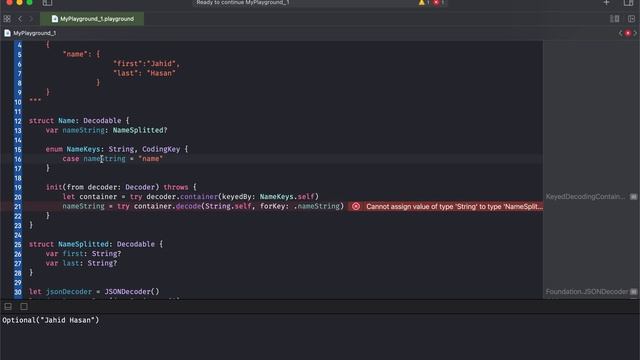This screenshot has height=360, width=640.
Task: Click Quick Look icon beside Foundation.JSONDecoder result
Action: (x=633, y=291)
